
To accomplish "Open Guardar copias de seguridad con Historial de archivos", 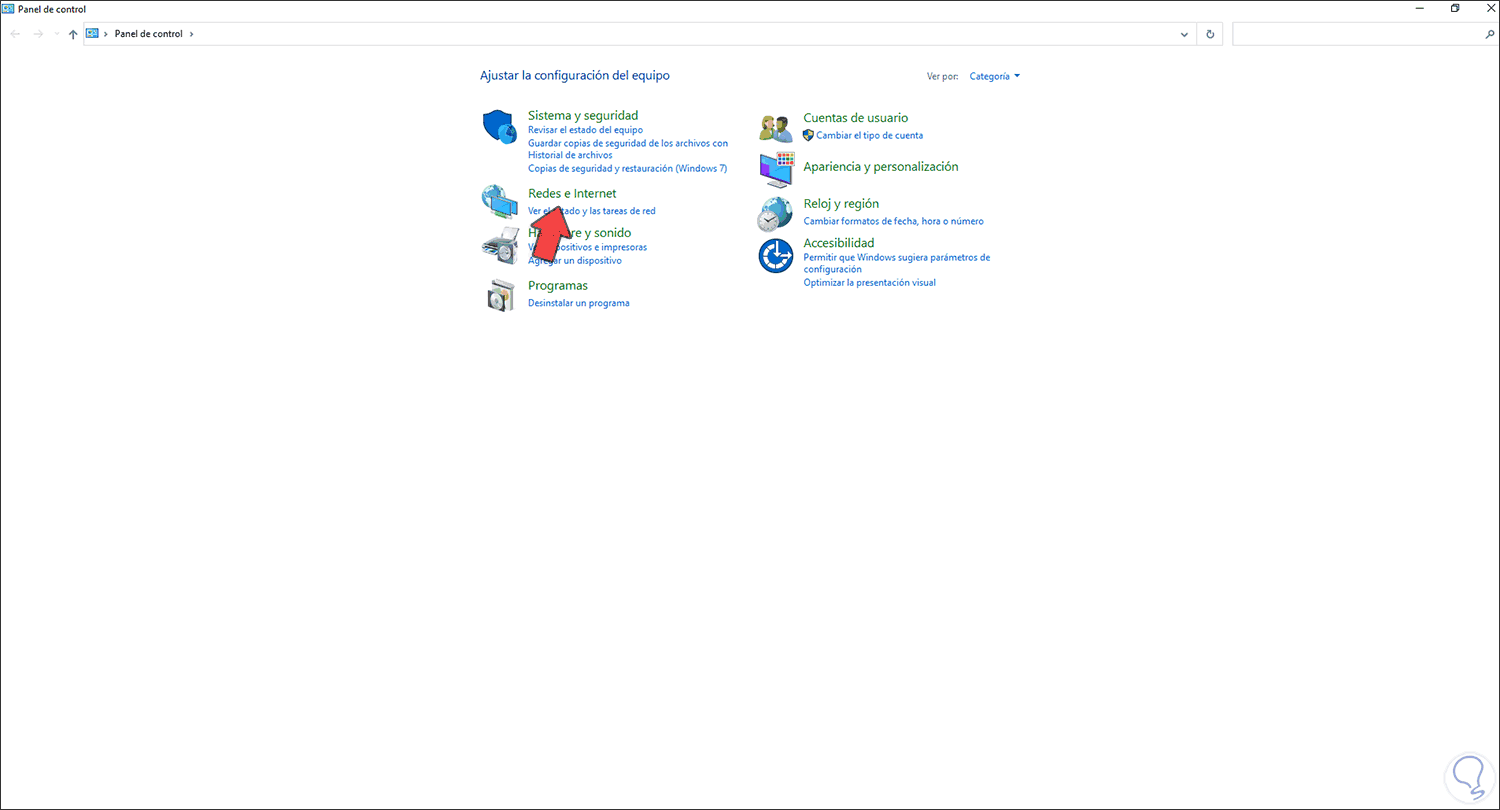I will point(628,149).
